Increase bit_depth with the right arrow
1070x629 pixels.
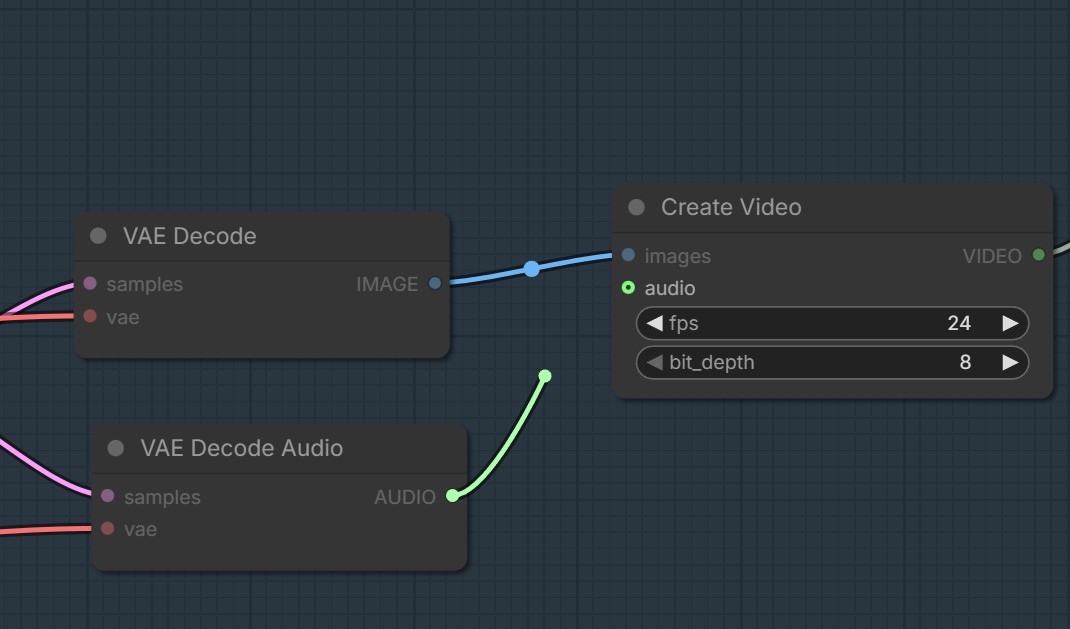tap(1011, 362)
